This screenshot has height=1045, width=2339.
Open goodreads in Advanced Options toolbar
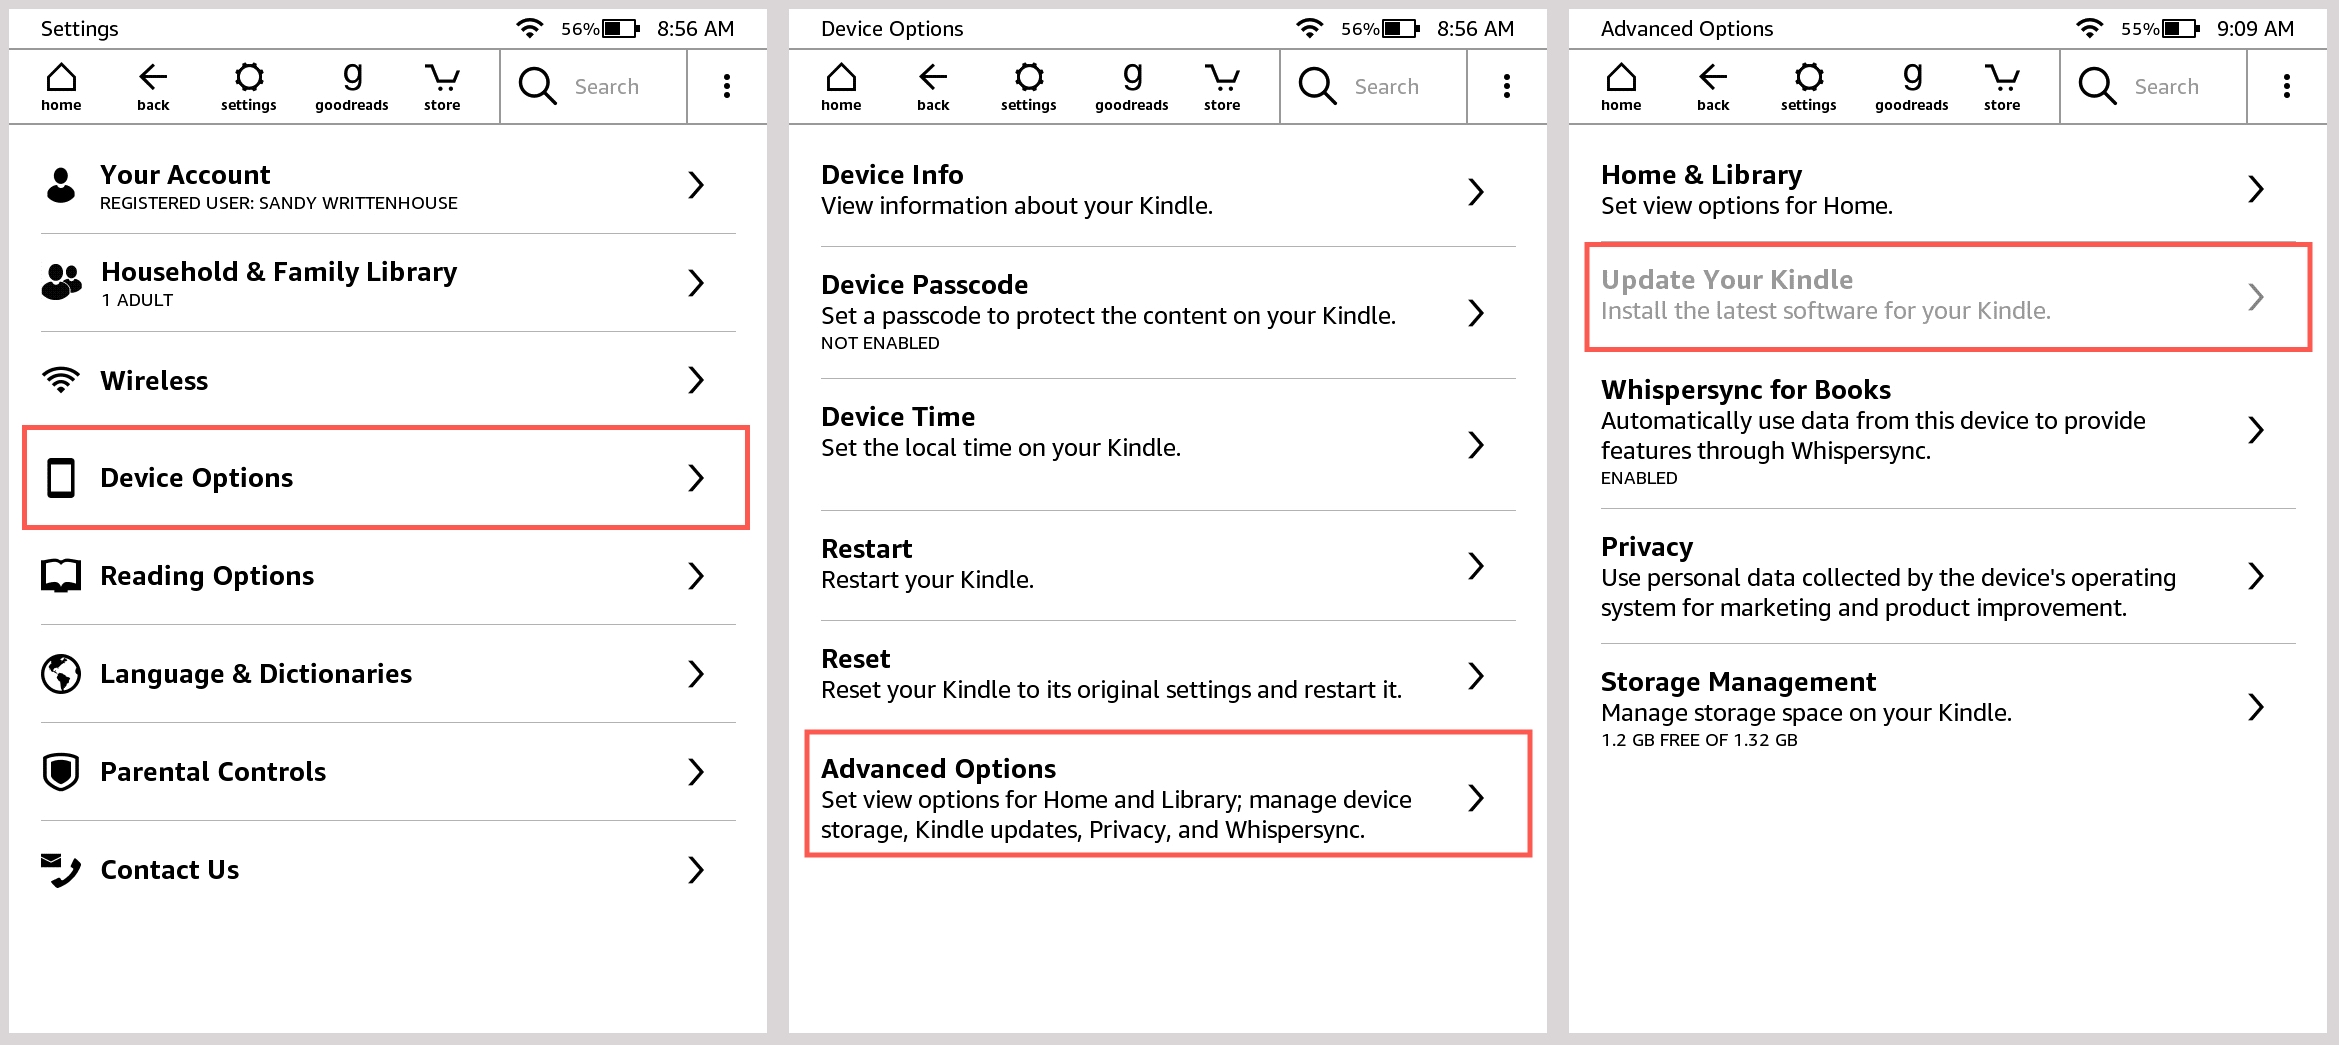pos(1912,87)
